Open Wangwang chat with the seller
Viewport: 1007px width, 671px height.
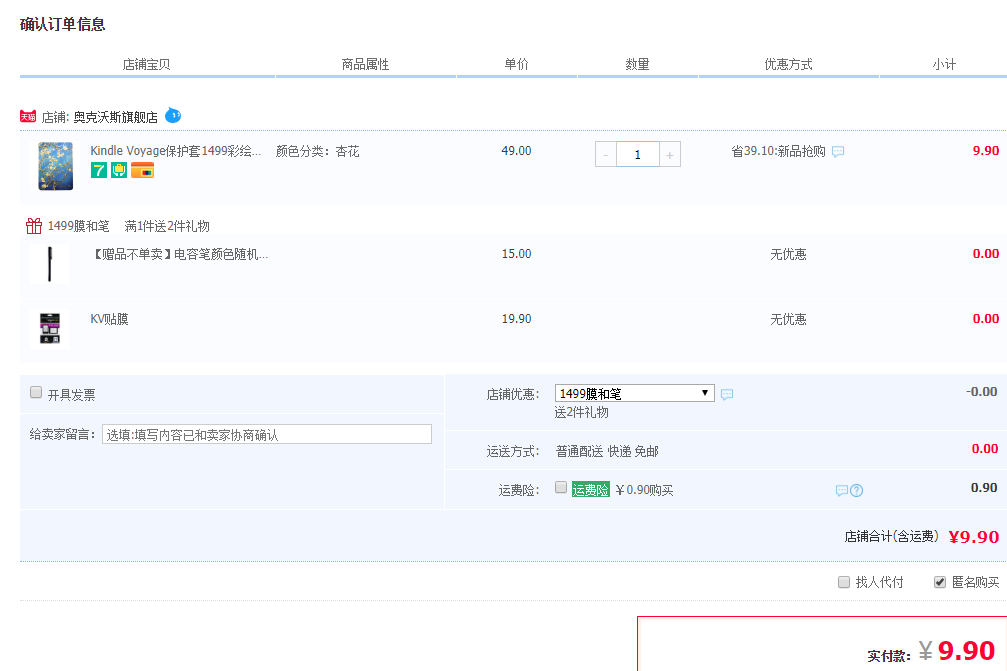(x=173, y=116)
